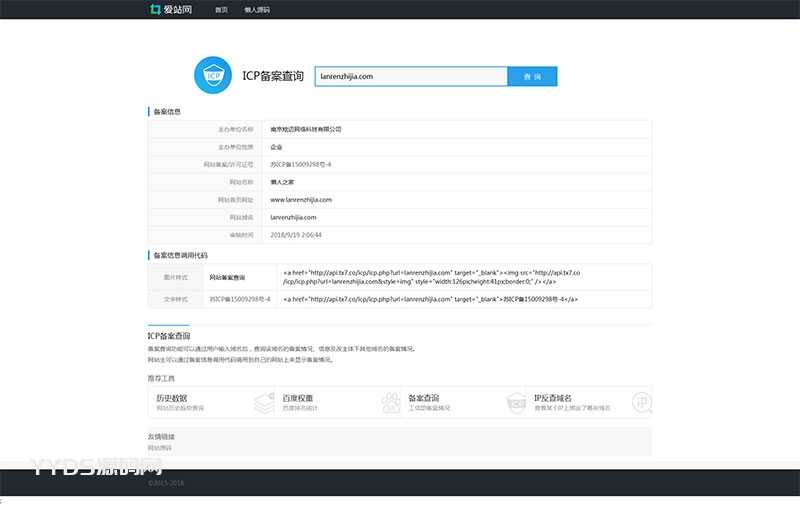Click ICP license number in the 备案信息 table
Viewport: 800px width, 505px height.
click(301, 164)
